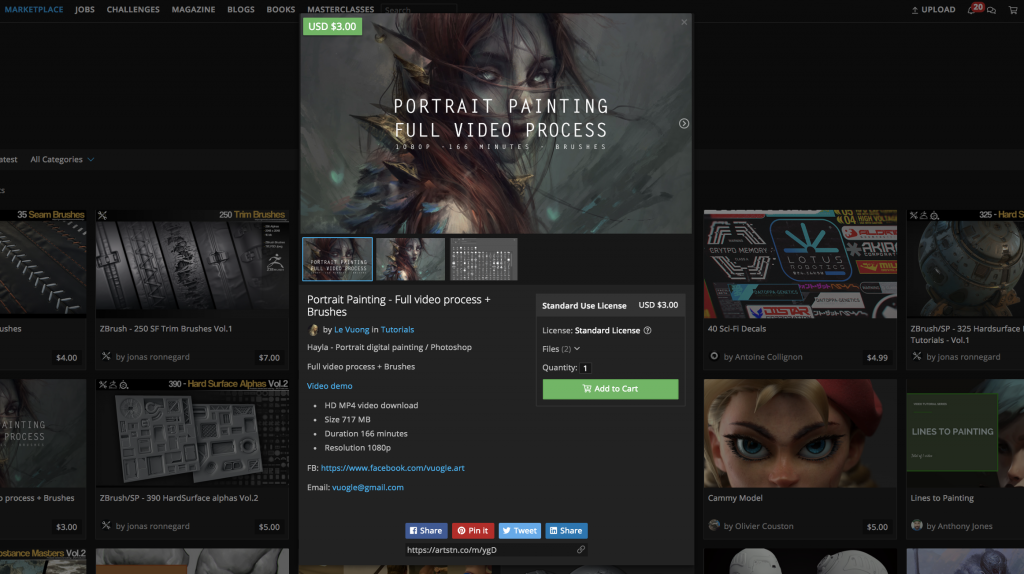Click Anthony Jones's avatar icon
1024x574 pixels.
pyautogui.click(x=917, y=526)
